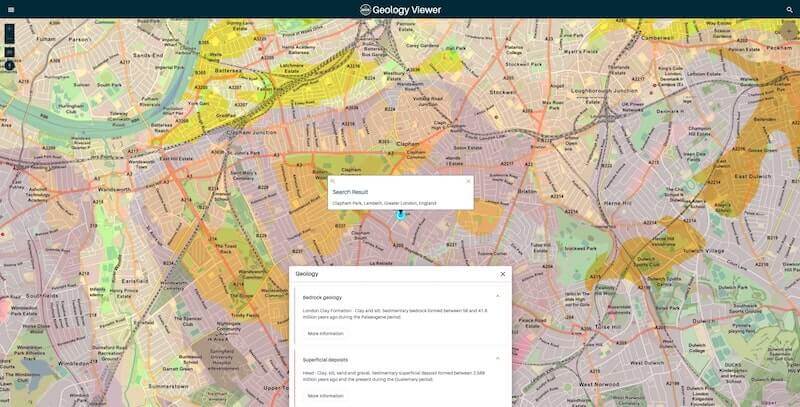Zoom out on the map
Screen dimensions: 800x407
pyautogui.click(x=9, y=39)
